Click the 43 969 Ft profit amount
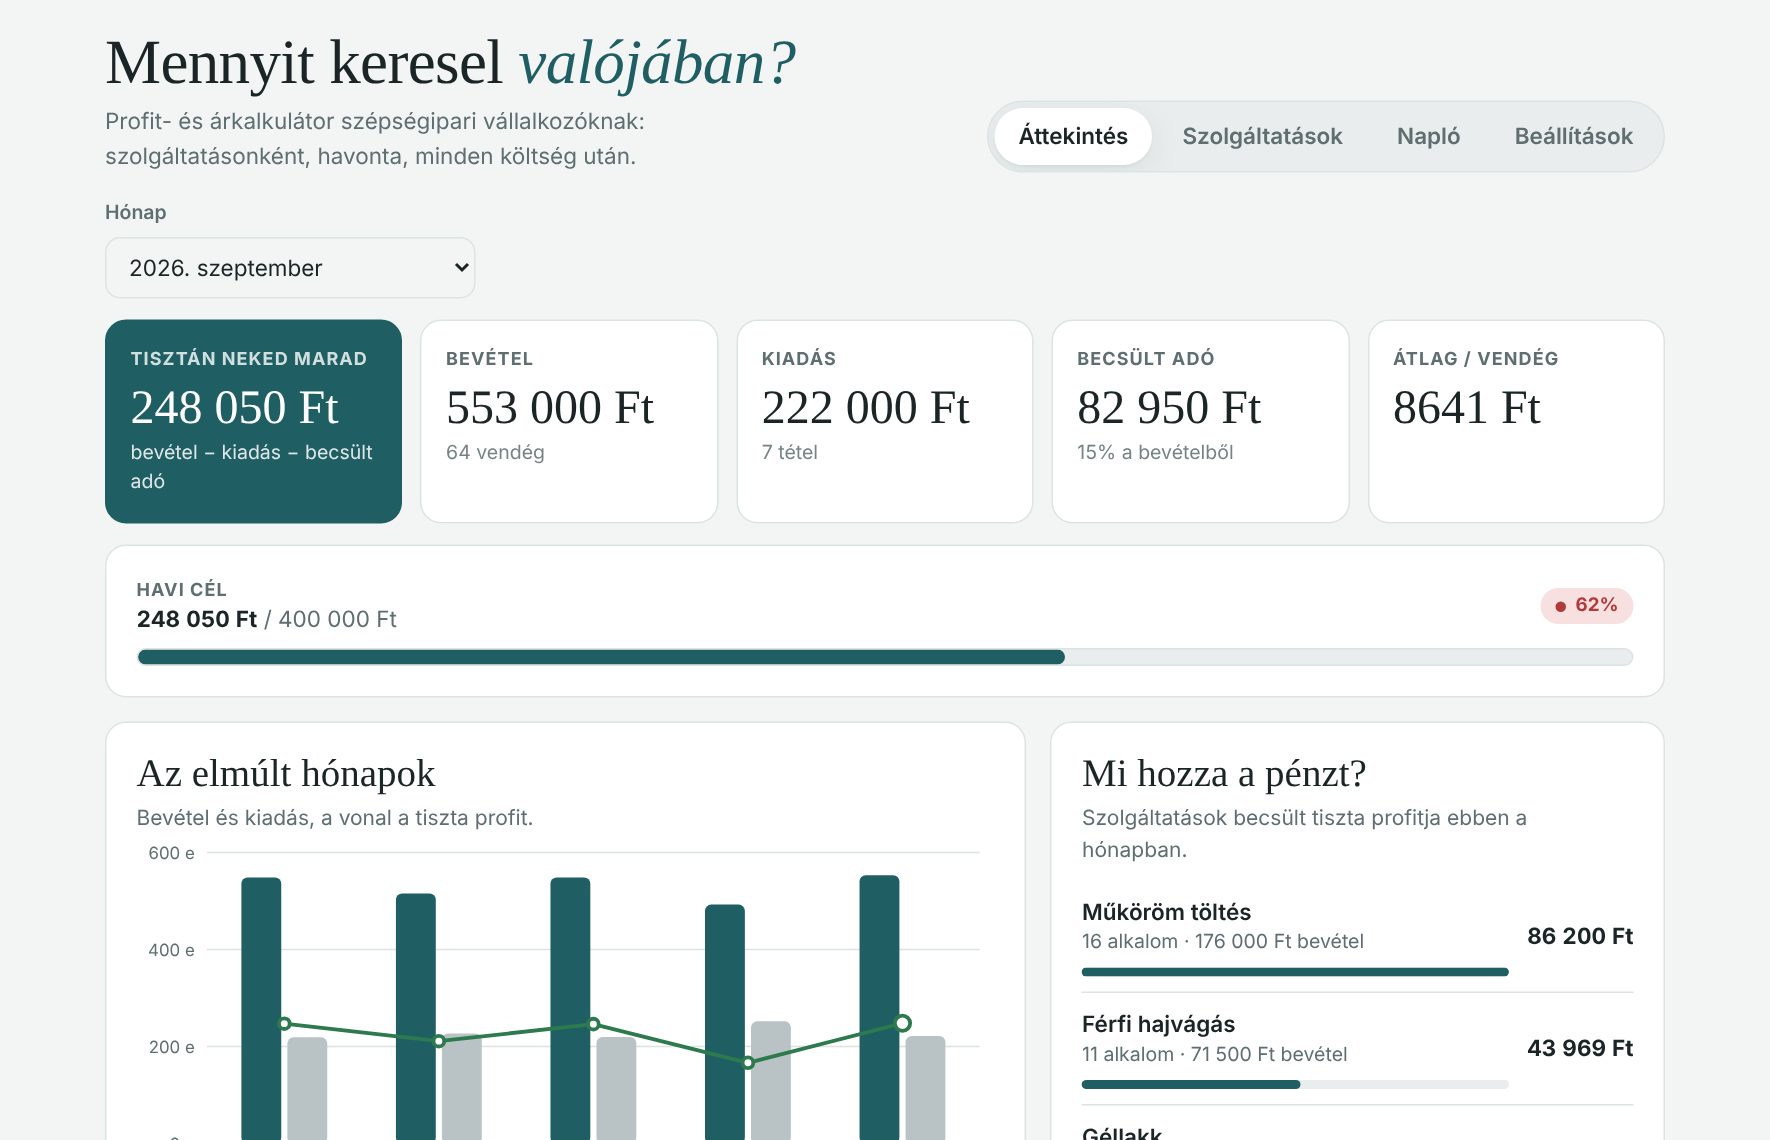Viewport: 1770px width, 1140px height. click(x=1580, y=1048)
